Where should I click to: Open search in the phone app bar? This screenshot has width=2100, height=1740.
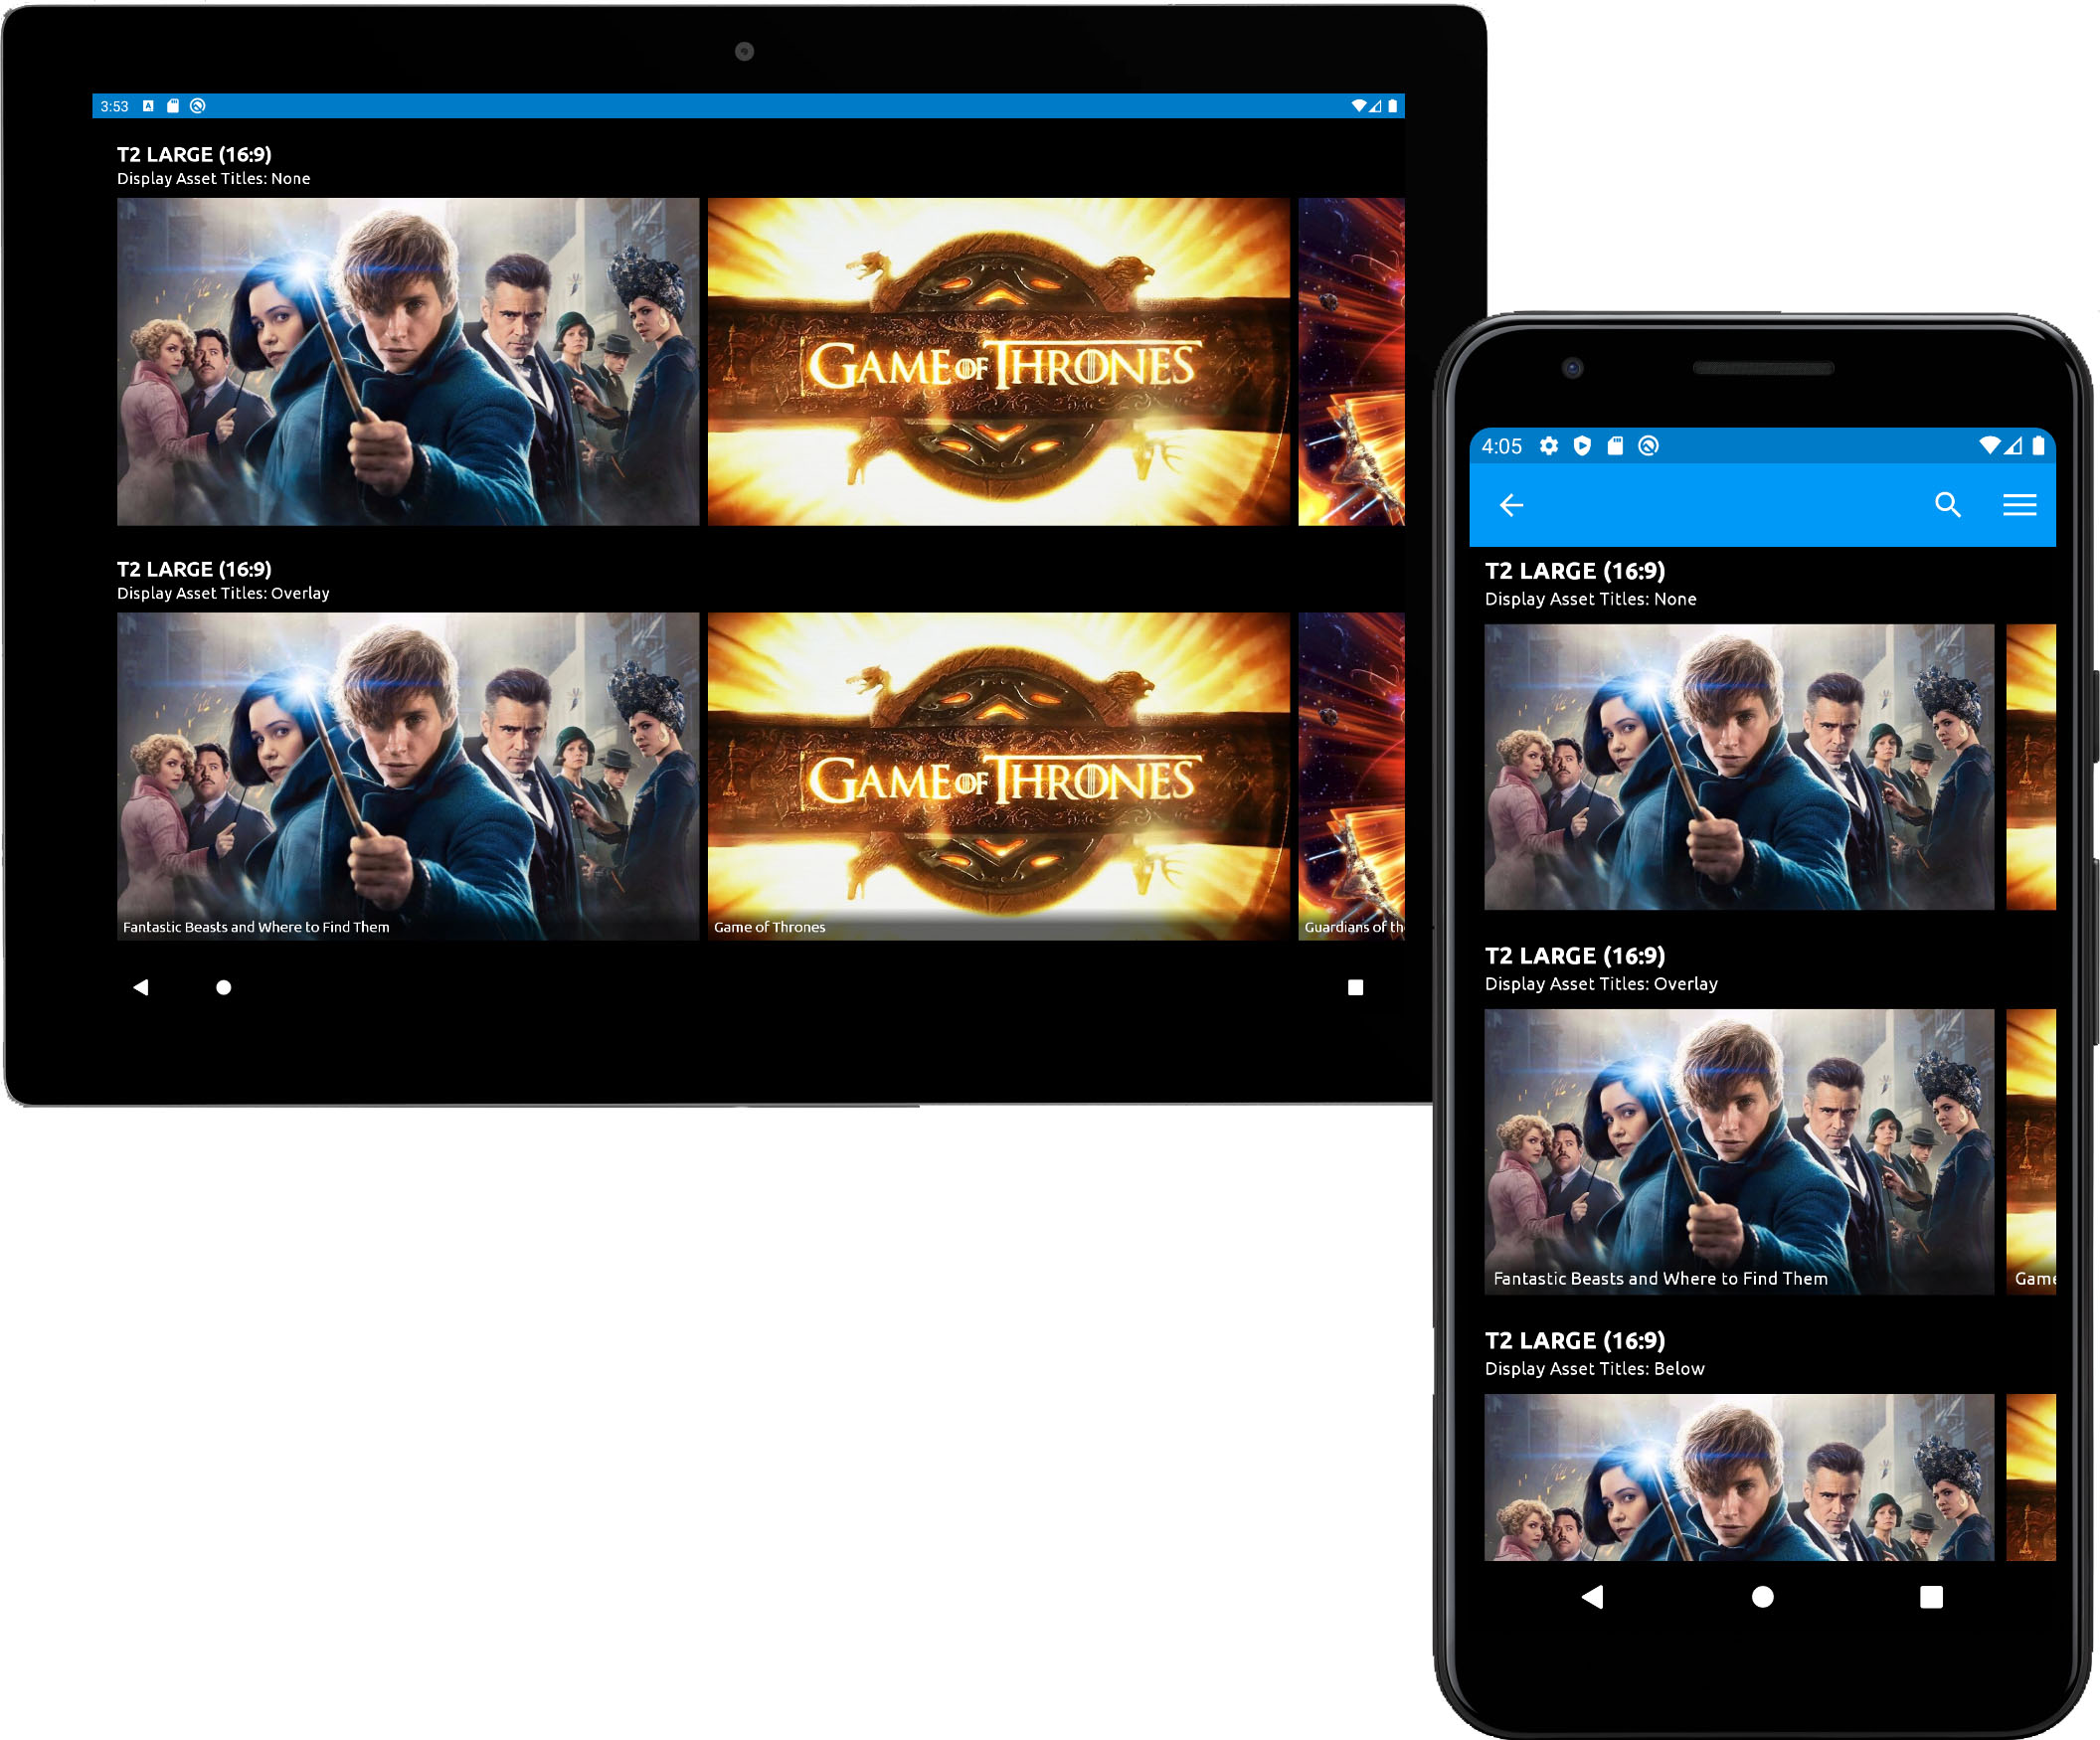click(x=1947, y=505)
